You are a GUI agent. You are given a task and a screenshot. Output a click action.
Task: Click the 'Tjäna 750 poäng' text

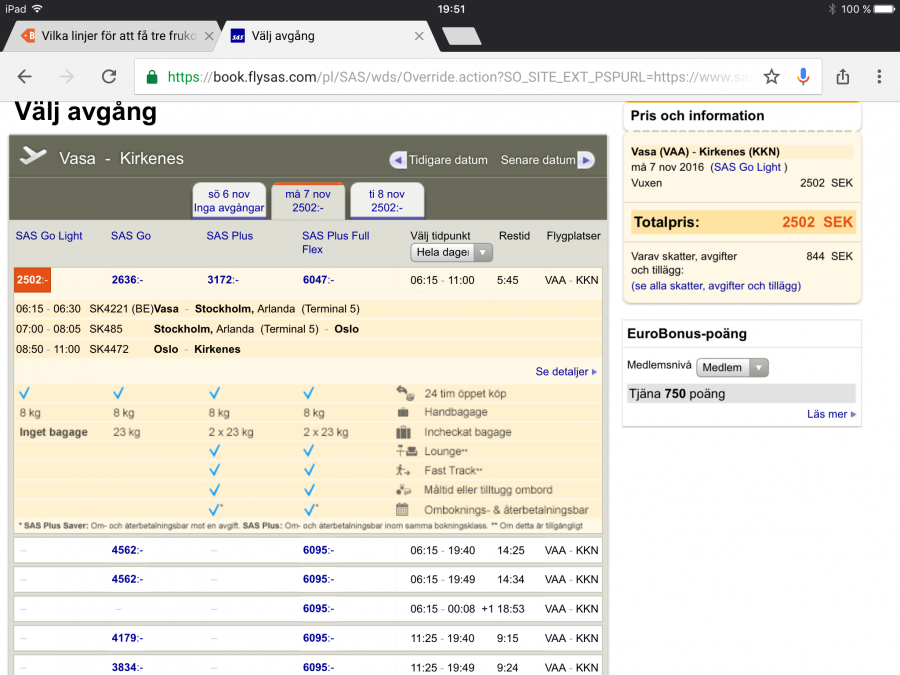click(x=677, y=394)
